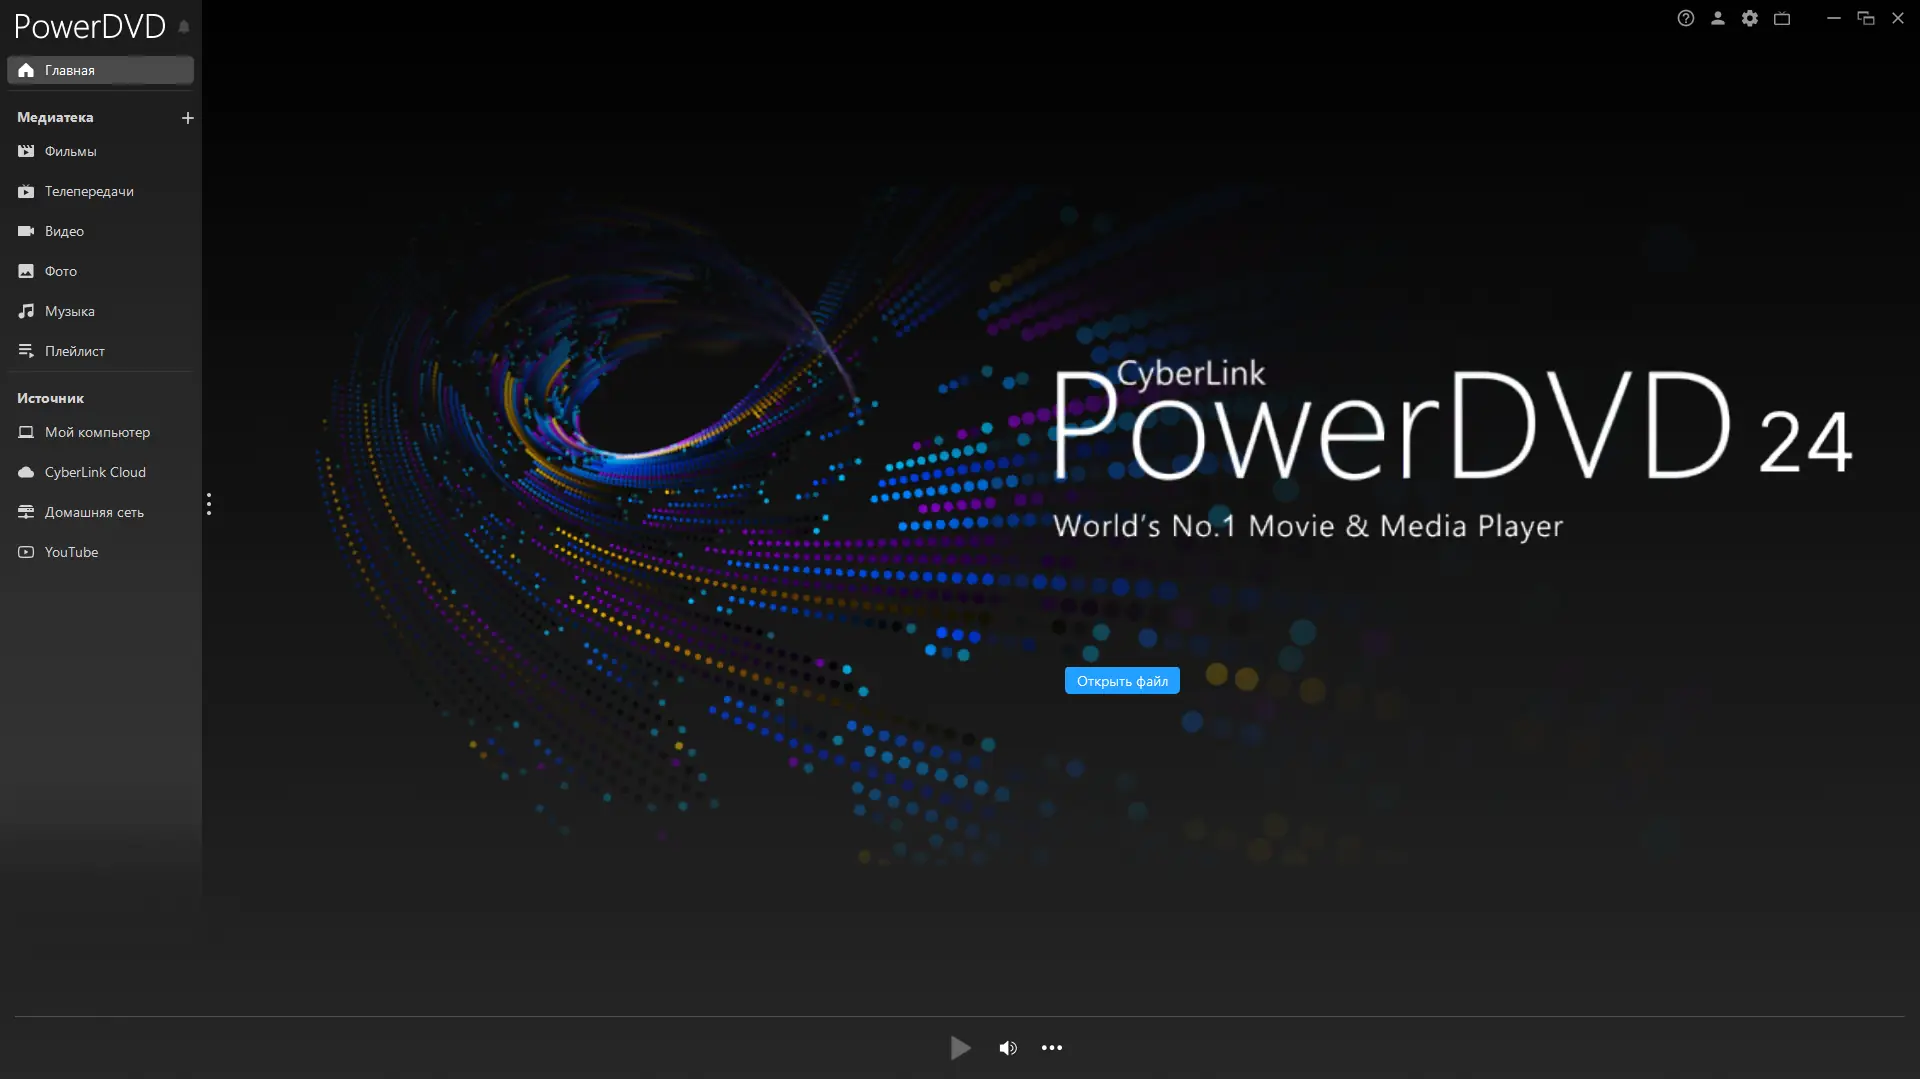This screenshot has height=1079, width=1920.
Task: Open CyberLink Cloud source
Action: [x=95, y=471]
